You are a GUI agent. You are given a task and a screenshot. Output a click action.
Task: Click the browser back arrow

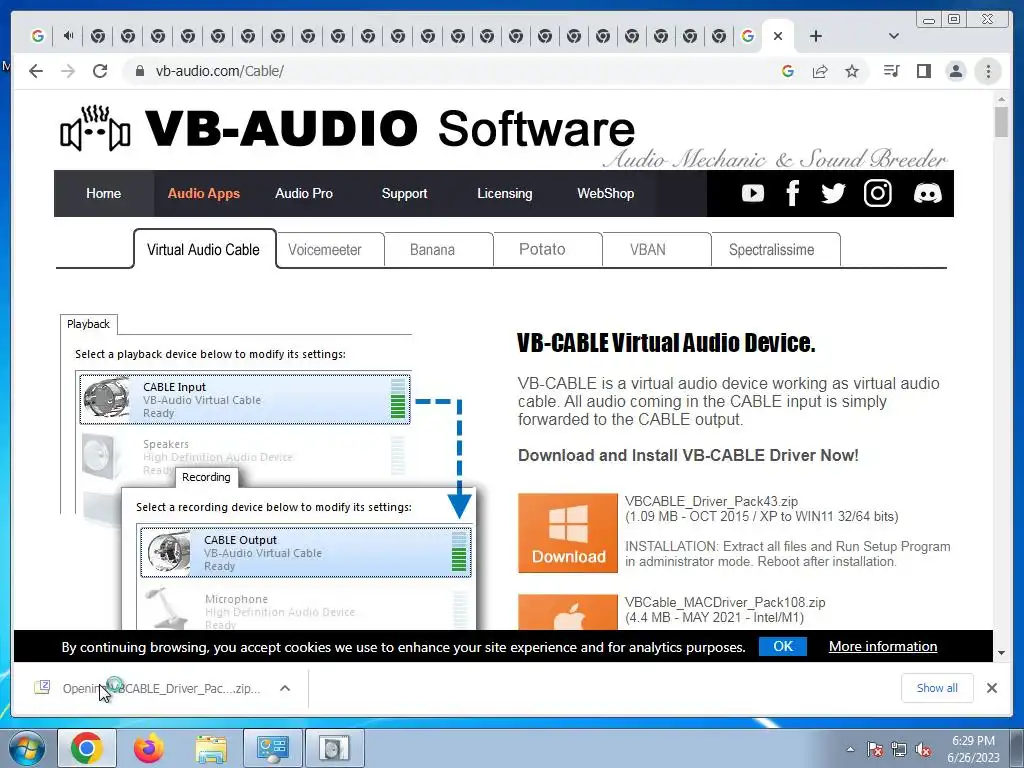tap(36, 71)
